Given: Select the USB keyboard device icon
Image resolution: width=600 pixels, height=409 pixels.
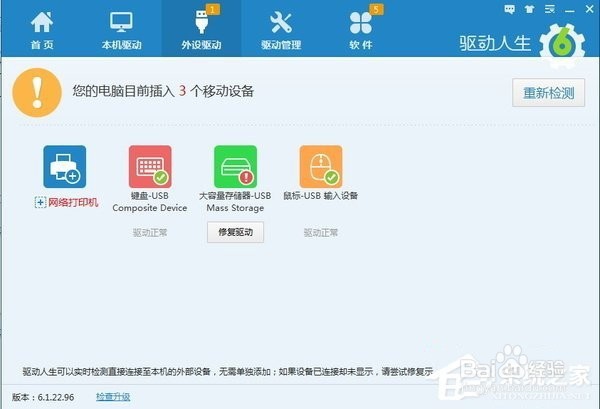Looking at the screenshot, I should pos(150,166).
